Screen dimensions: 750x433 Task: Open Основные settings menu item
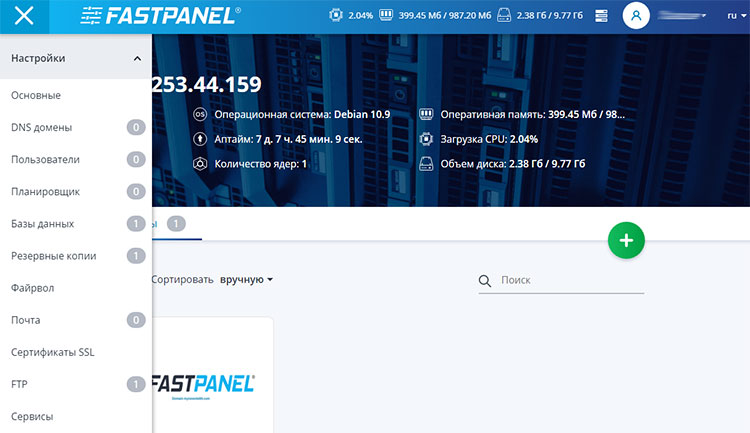coord(36,95)
